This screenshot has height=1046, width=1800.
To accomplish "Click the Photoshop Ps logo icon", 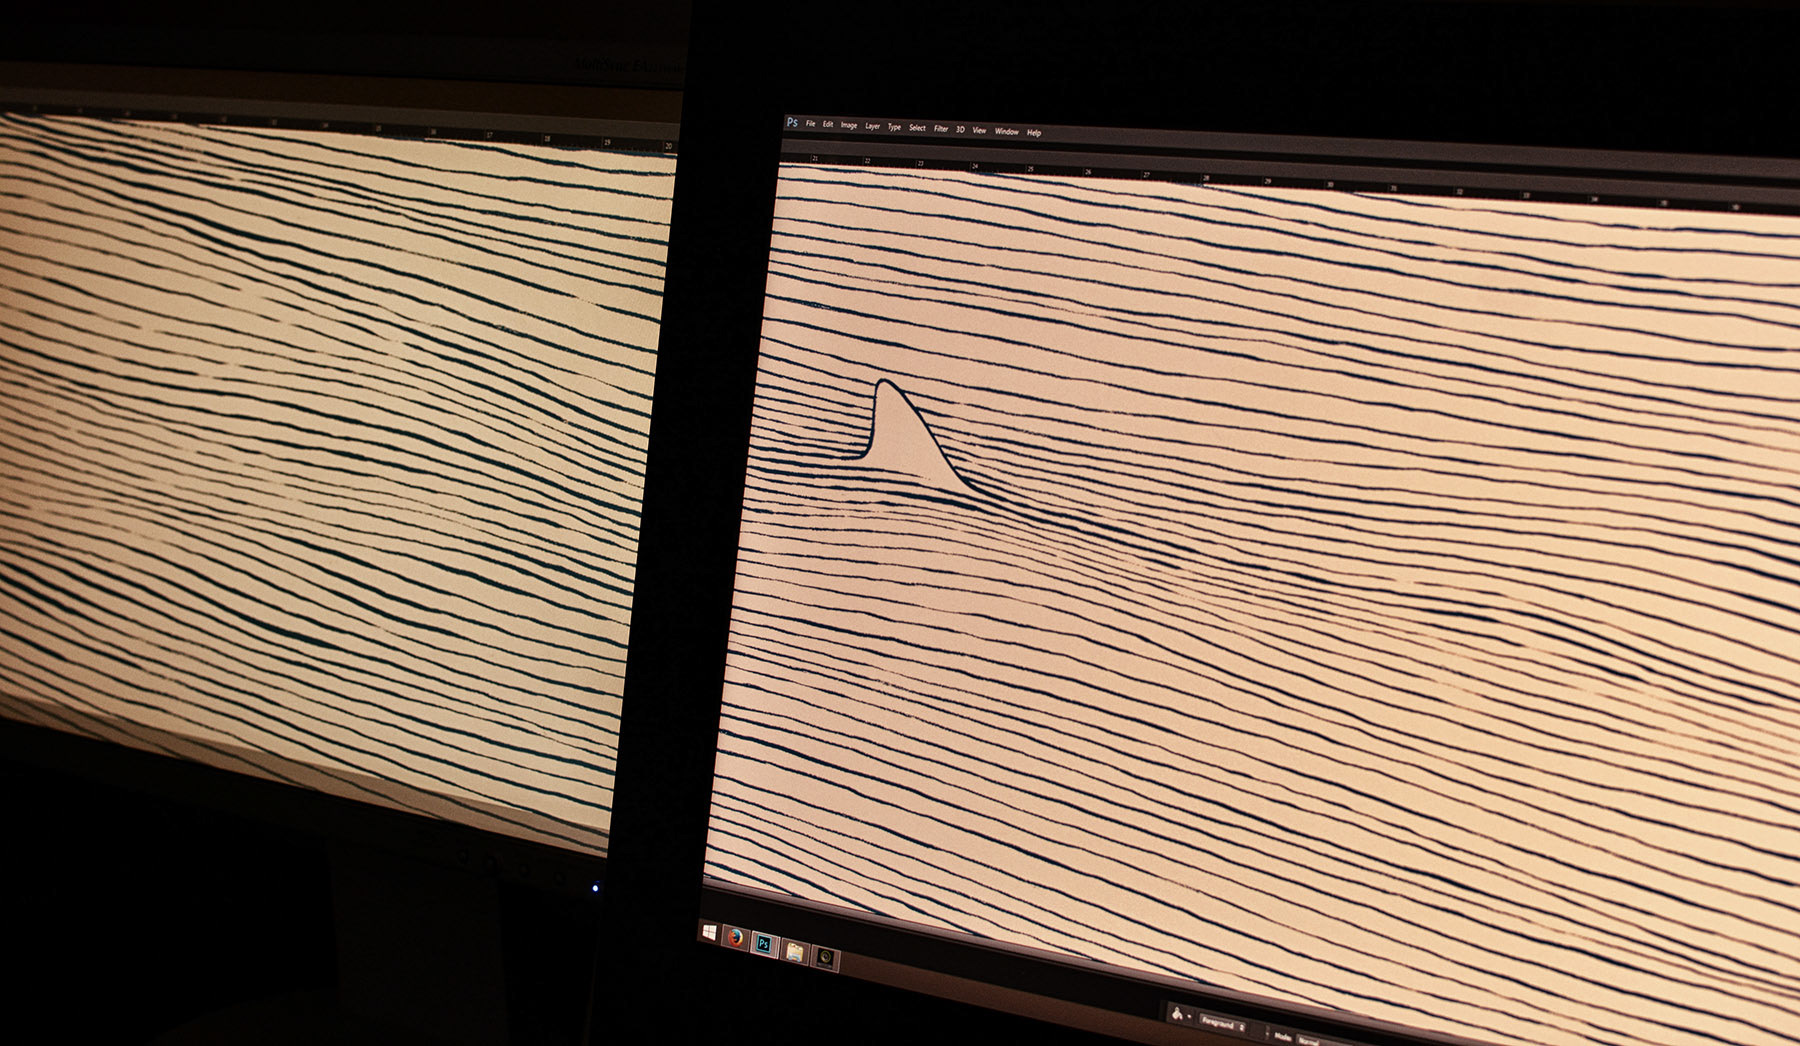I will click(792, 122).
